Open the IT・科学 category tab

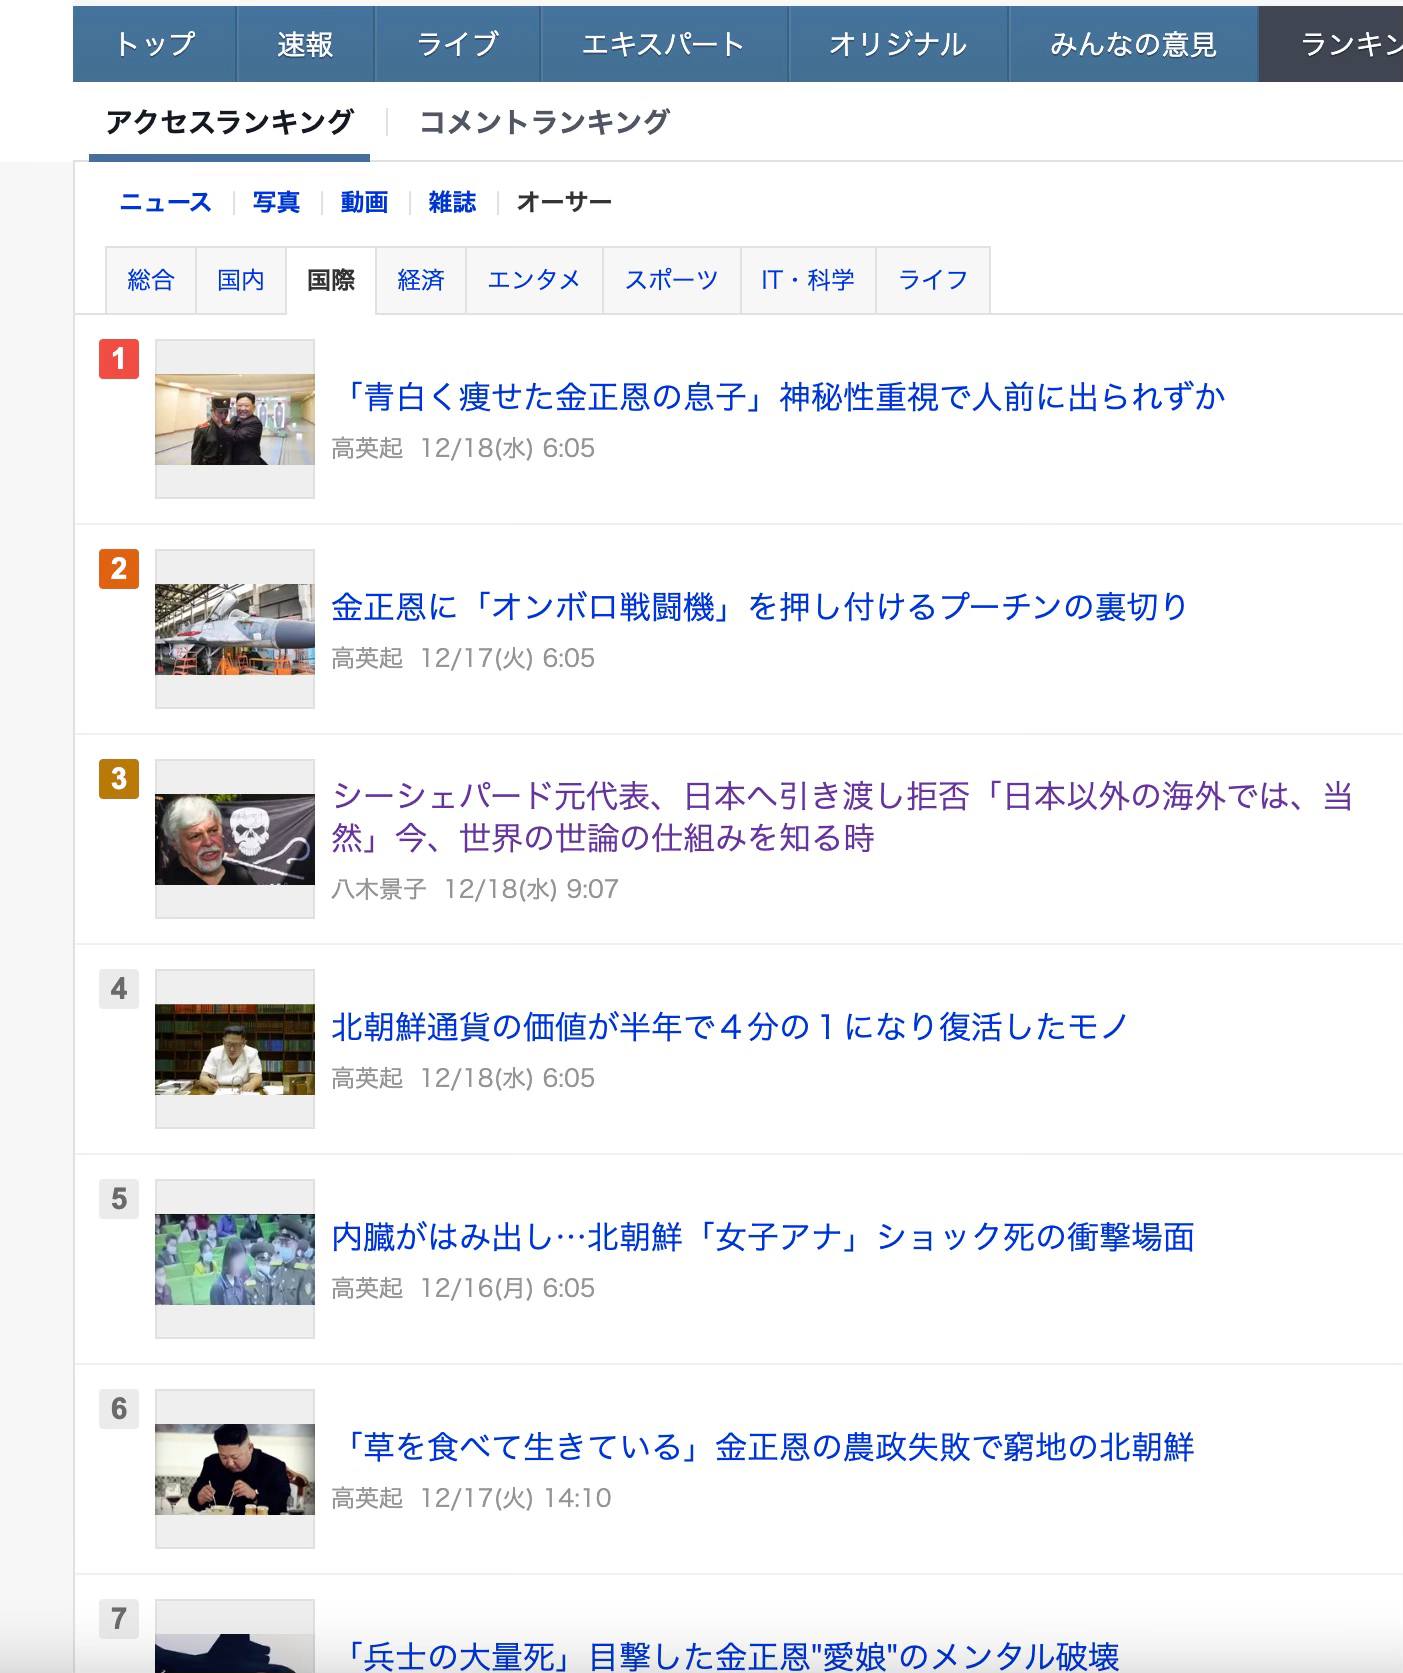click(x=808, y=280)
